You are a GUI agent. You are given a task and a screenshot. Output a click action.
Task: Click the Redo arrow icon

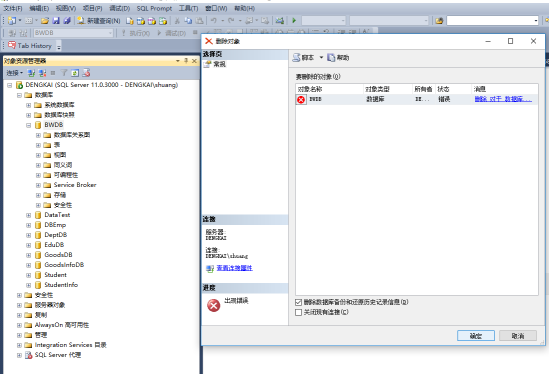(x=231, y=21)
